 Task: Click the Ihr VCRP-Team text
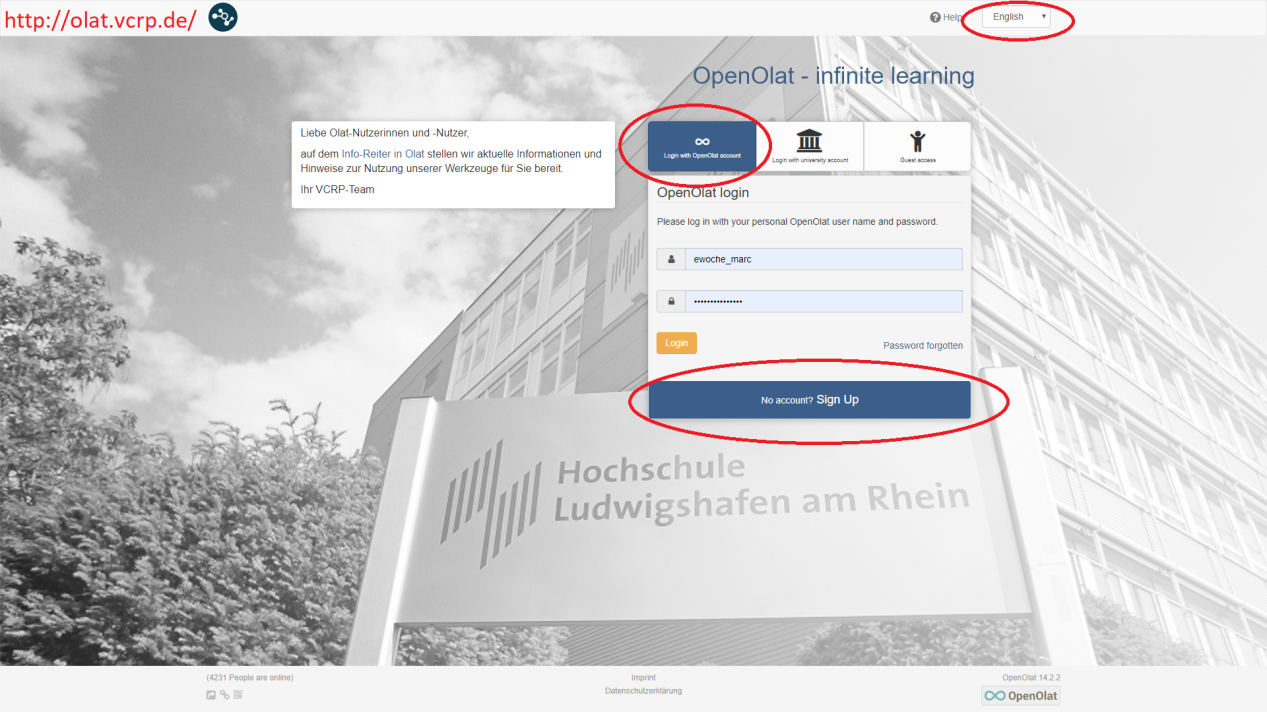coord(338,189)
